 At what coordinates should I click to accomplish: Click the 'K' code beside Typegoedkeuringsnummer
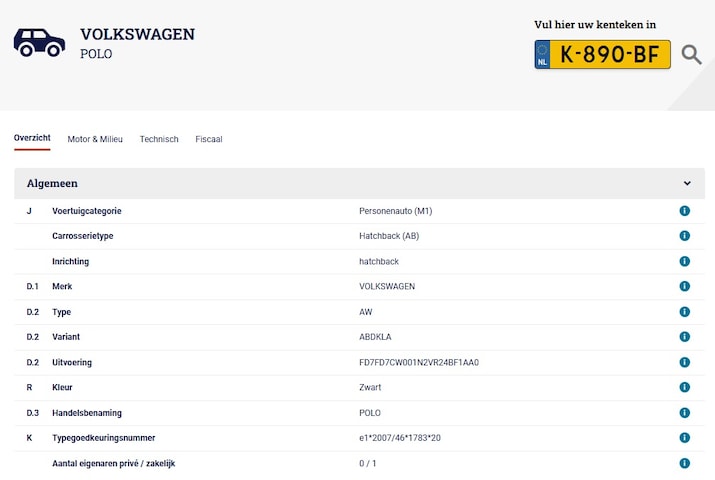tap(29, 438)
